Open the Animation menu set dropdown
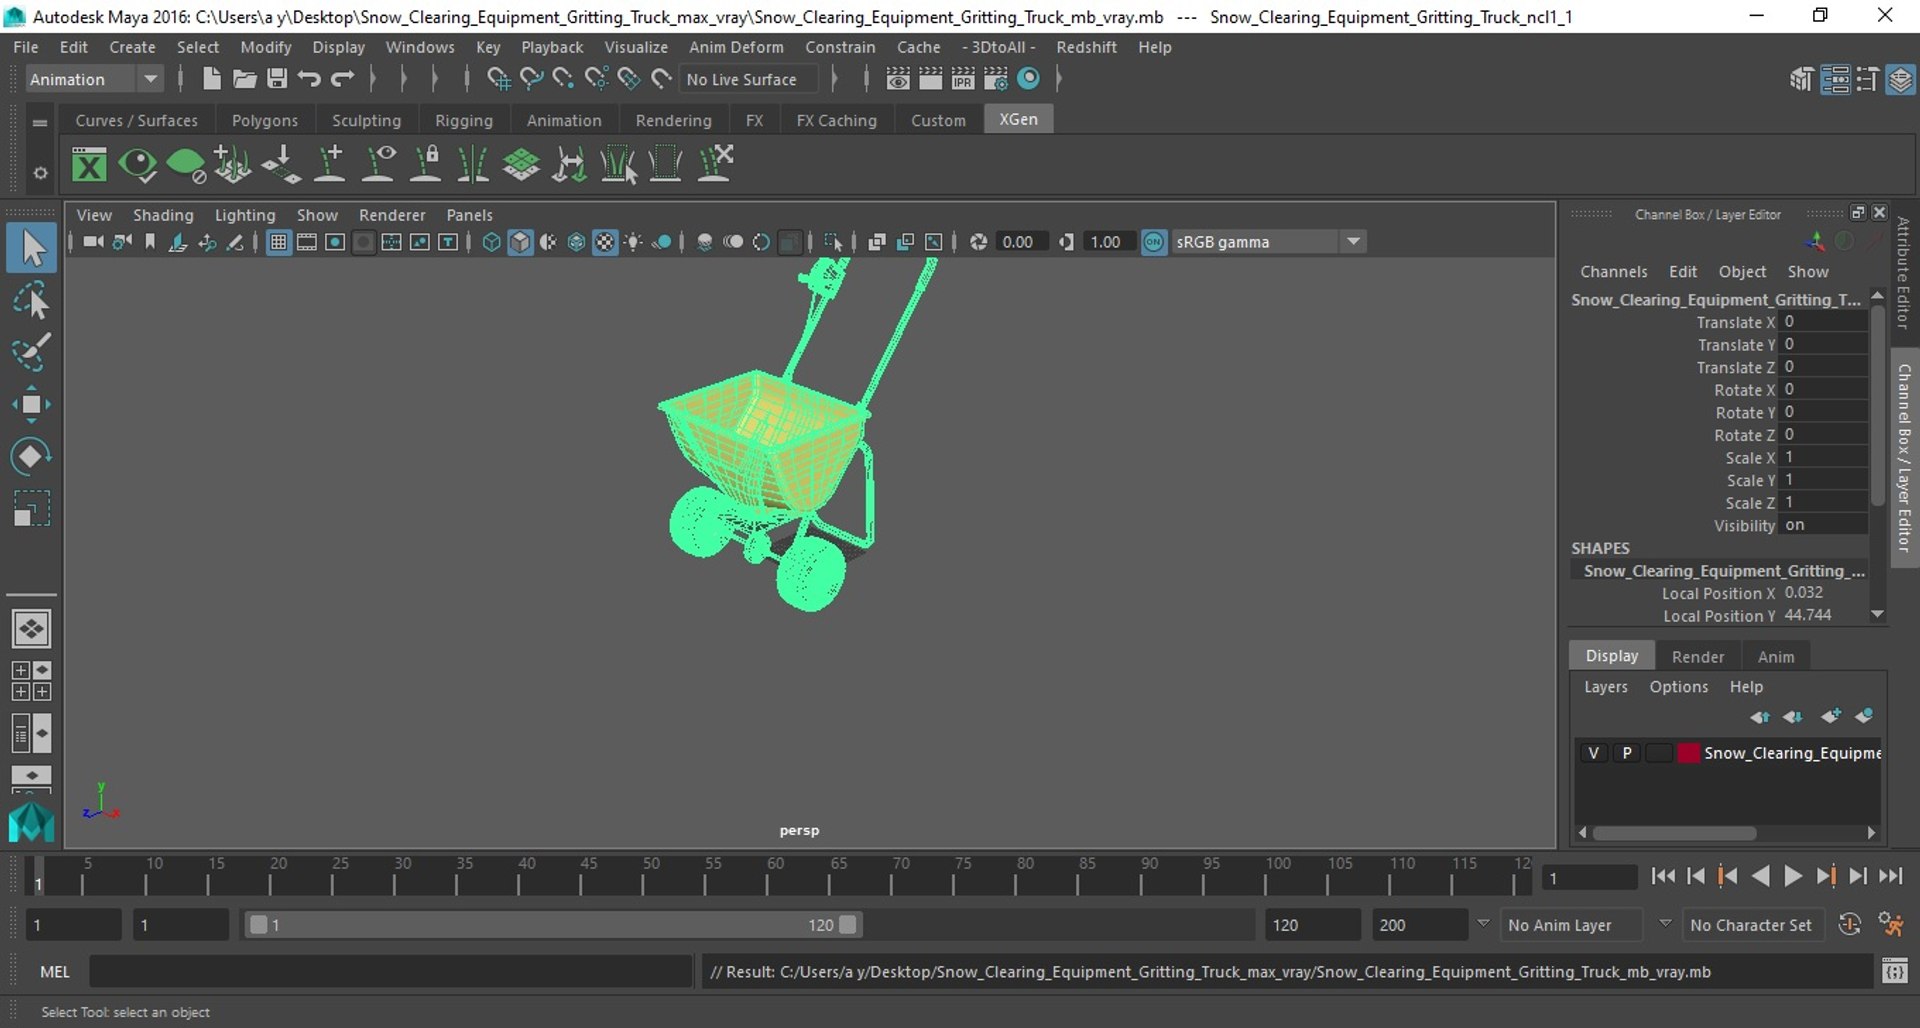This screenshot has height=1028, width=1920. click(x=94, y=79)
